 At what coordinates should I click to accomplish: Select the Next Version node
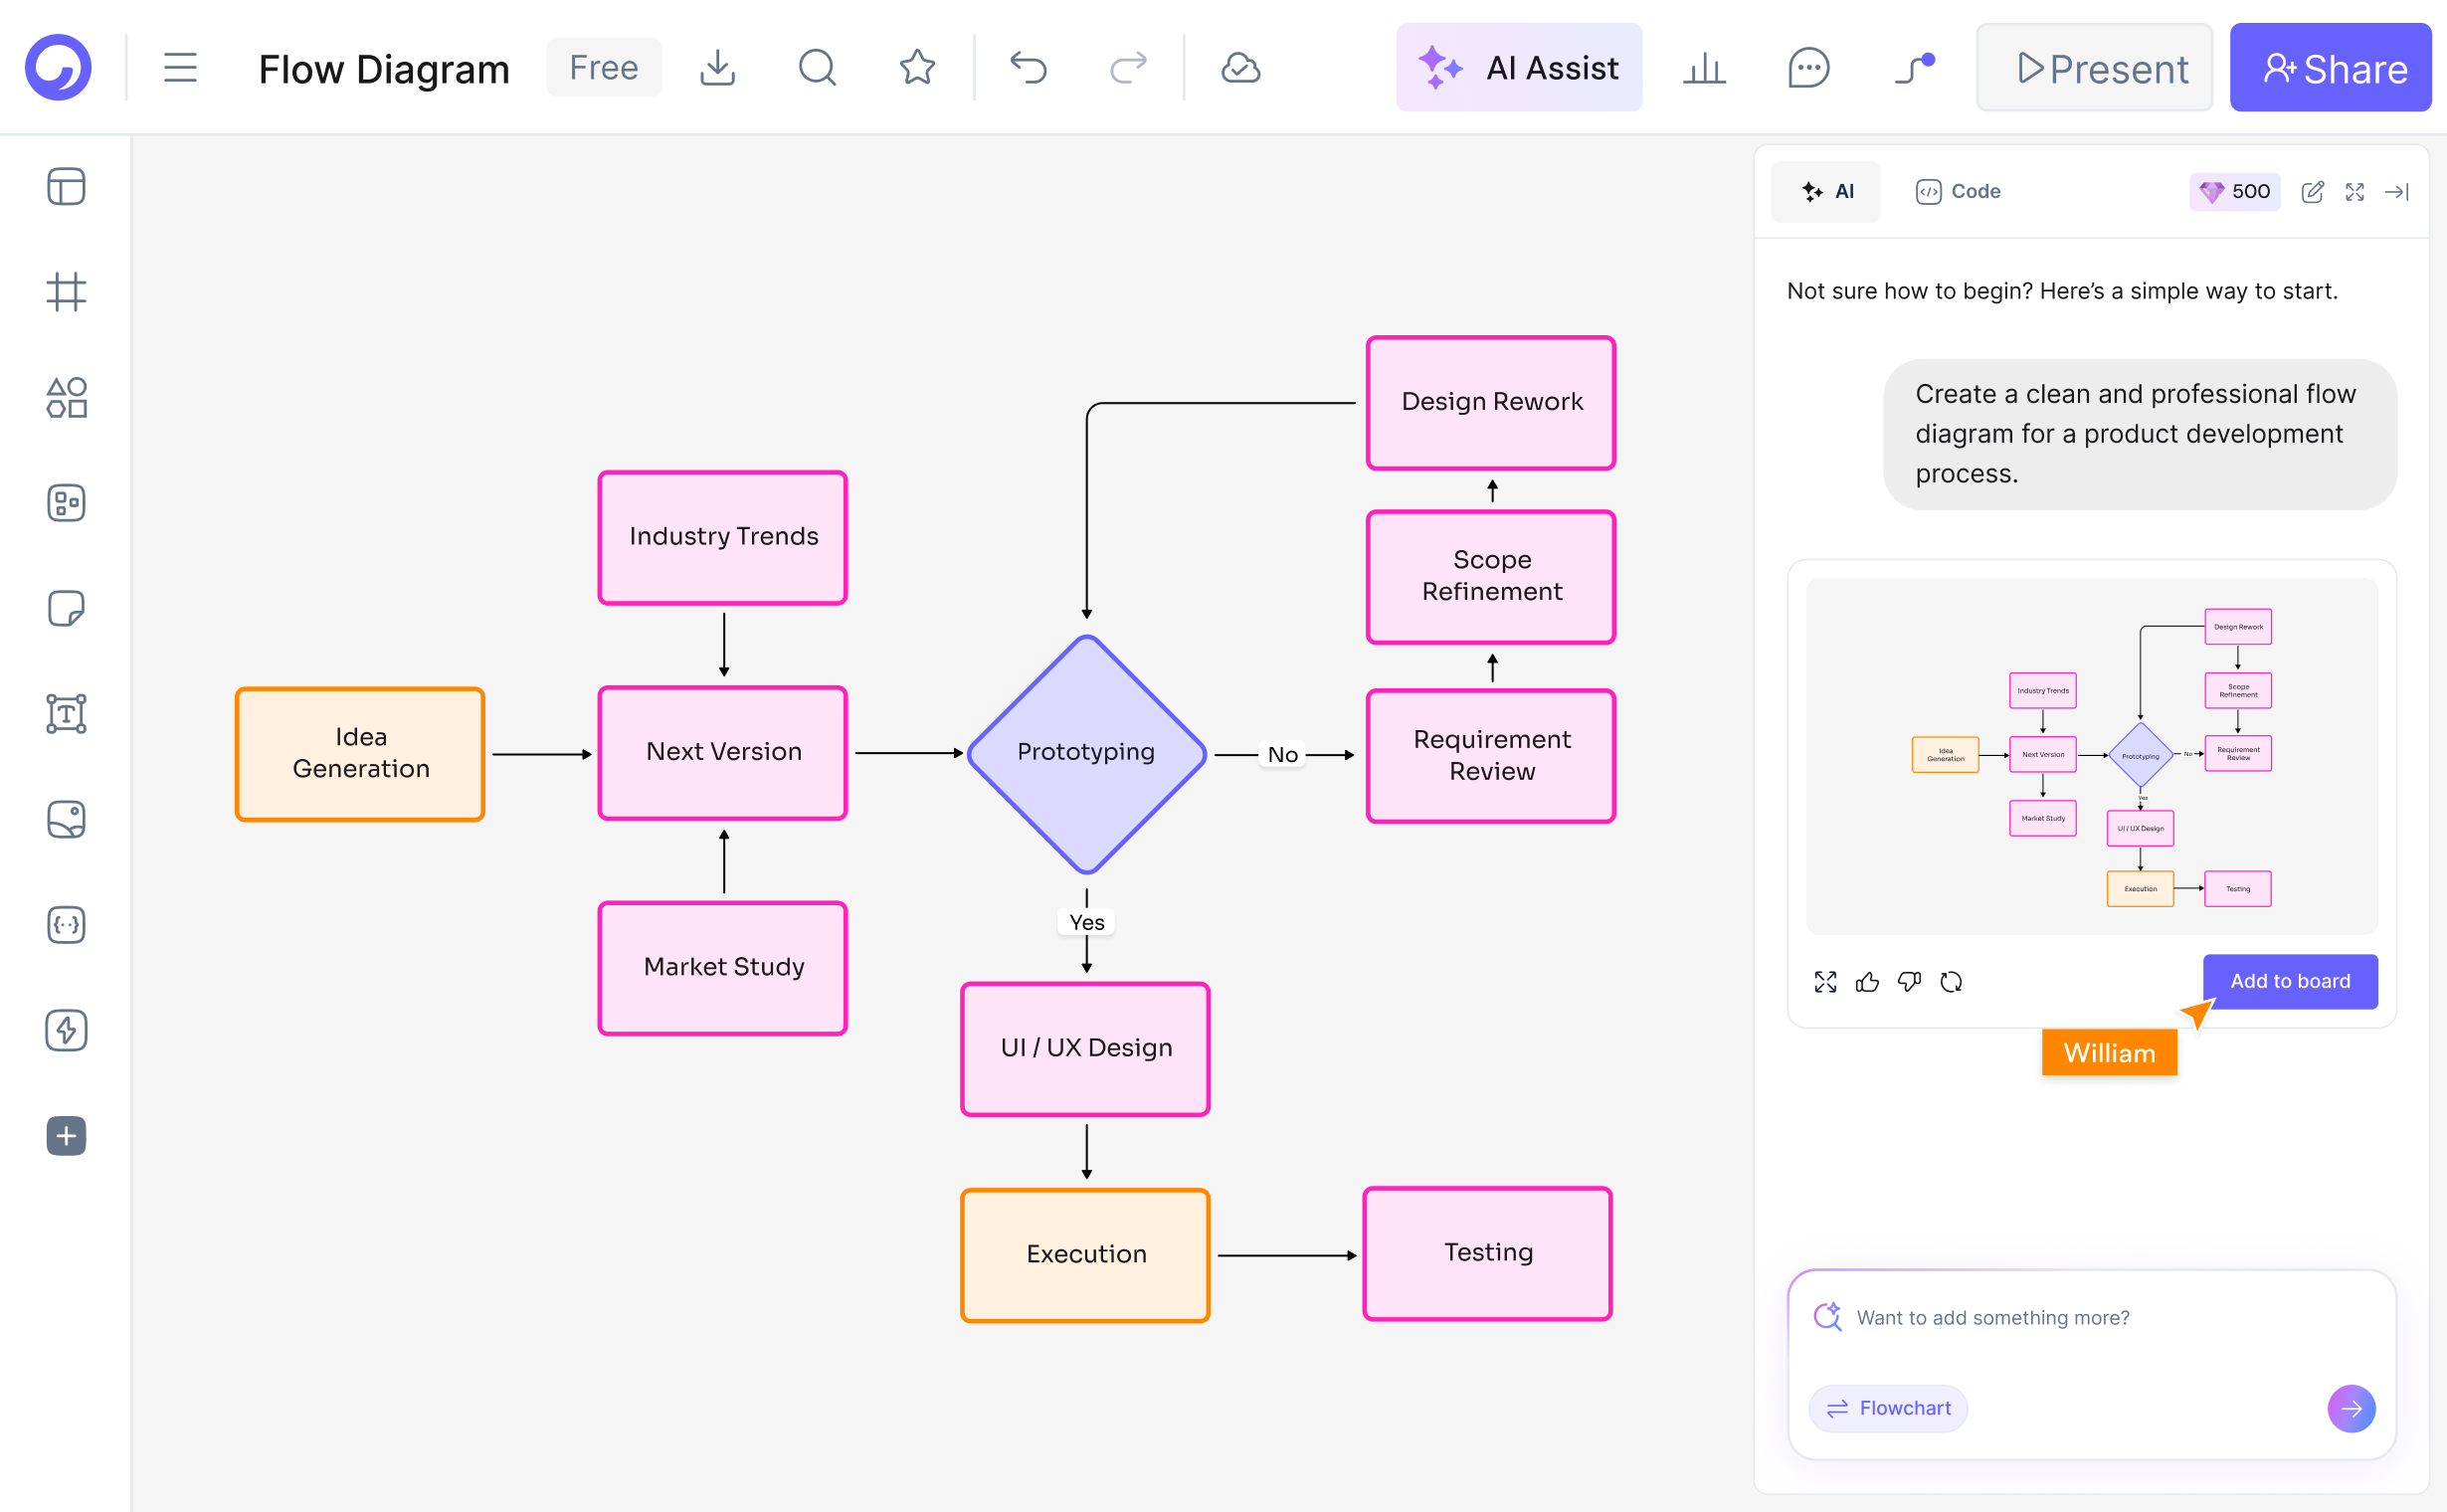723,753
